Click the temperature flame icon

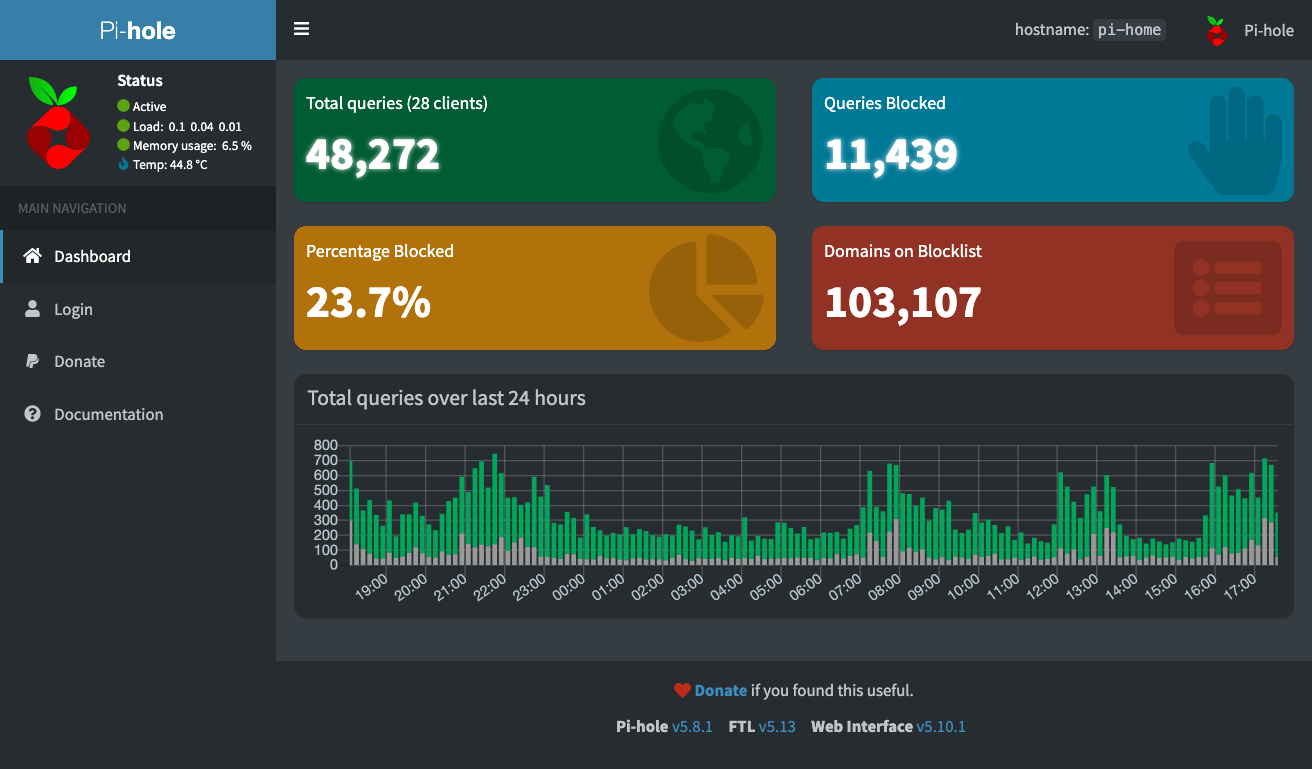coord(124,164)
